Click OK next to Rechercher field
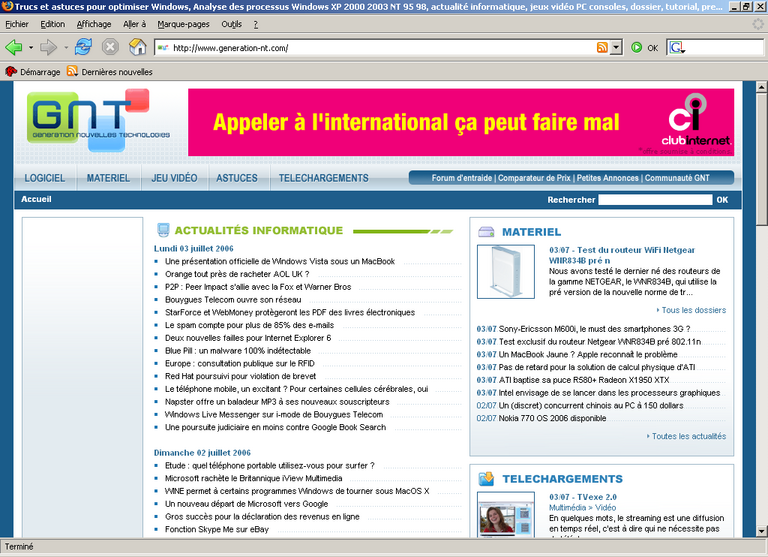768x557 pixels. 722,199
